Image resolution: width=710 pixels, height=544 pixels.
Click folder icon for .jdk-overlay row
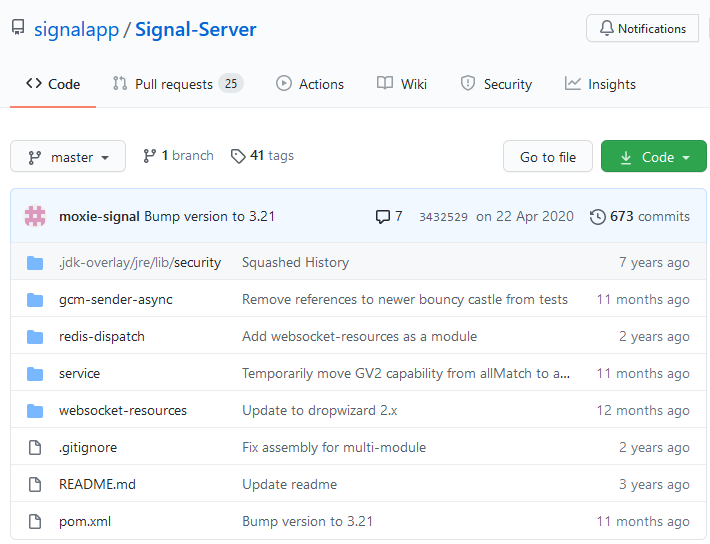[35, 263]
